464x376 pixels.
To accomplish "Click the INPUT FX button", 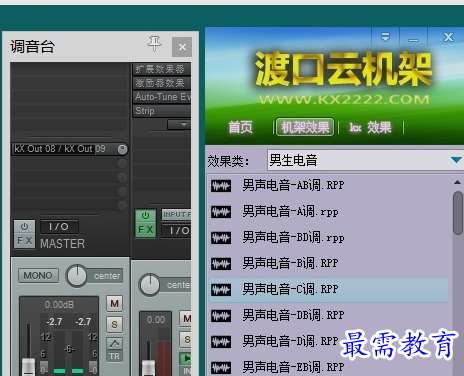I will [176, 215].
